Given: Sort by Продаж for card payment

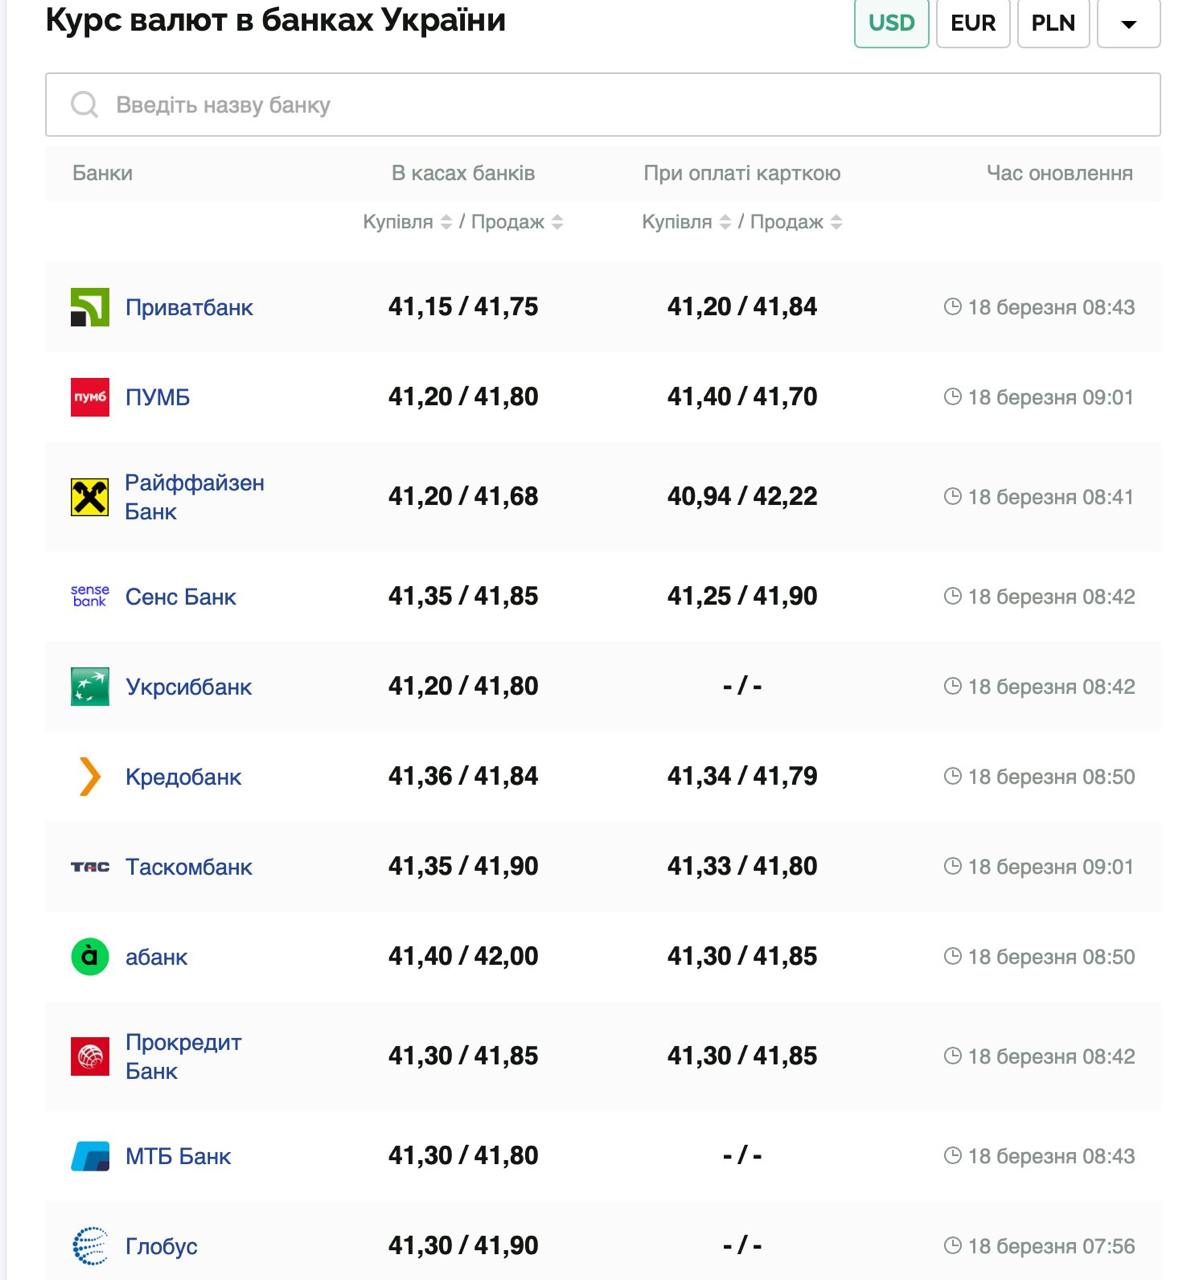Looking at the screenshot, I should (x=836, y=222).
